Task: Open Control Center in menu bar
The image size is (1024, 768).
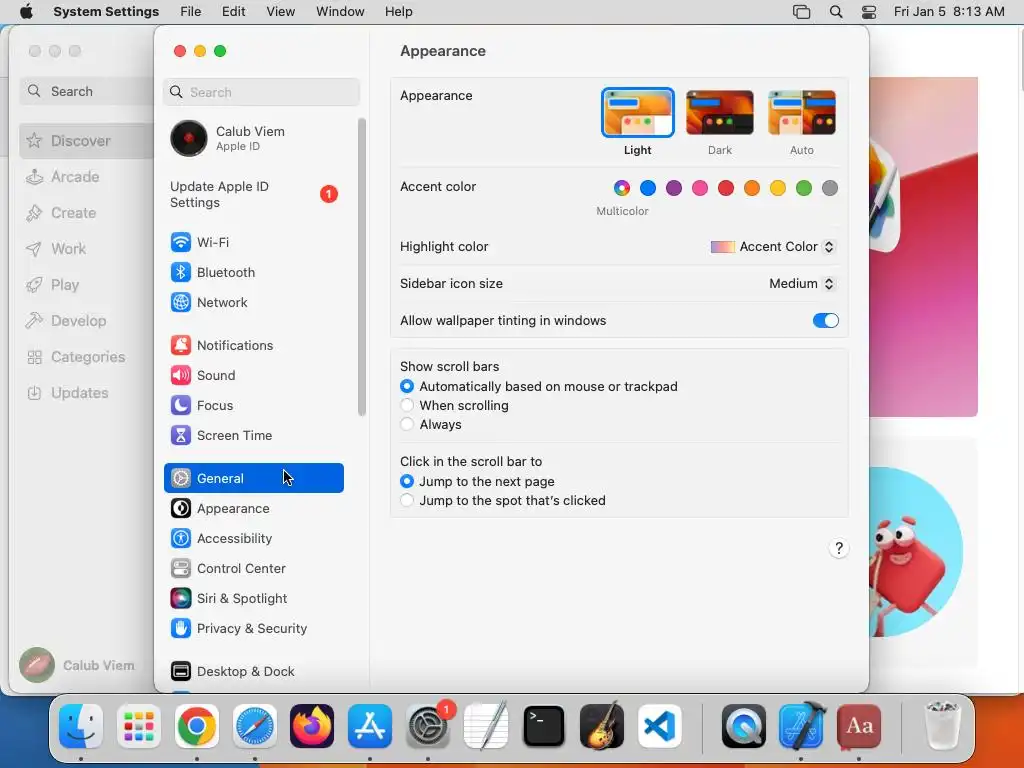Action: pyautogui.click(x=869, y=12)
